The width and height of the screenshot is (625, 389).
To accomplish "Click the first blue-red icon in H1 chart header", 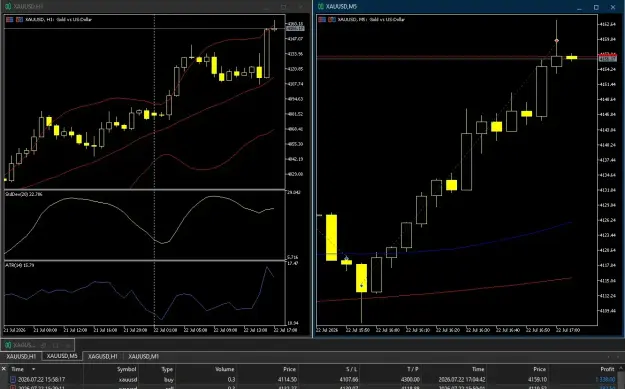I will click(x=10, y=19).
